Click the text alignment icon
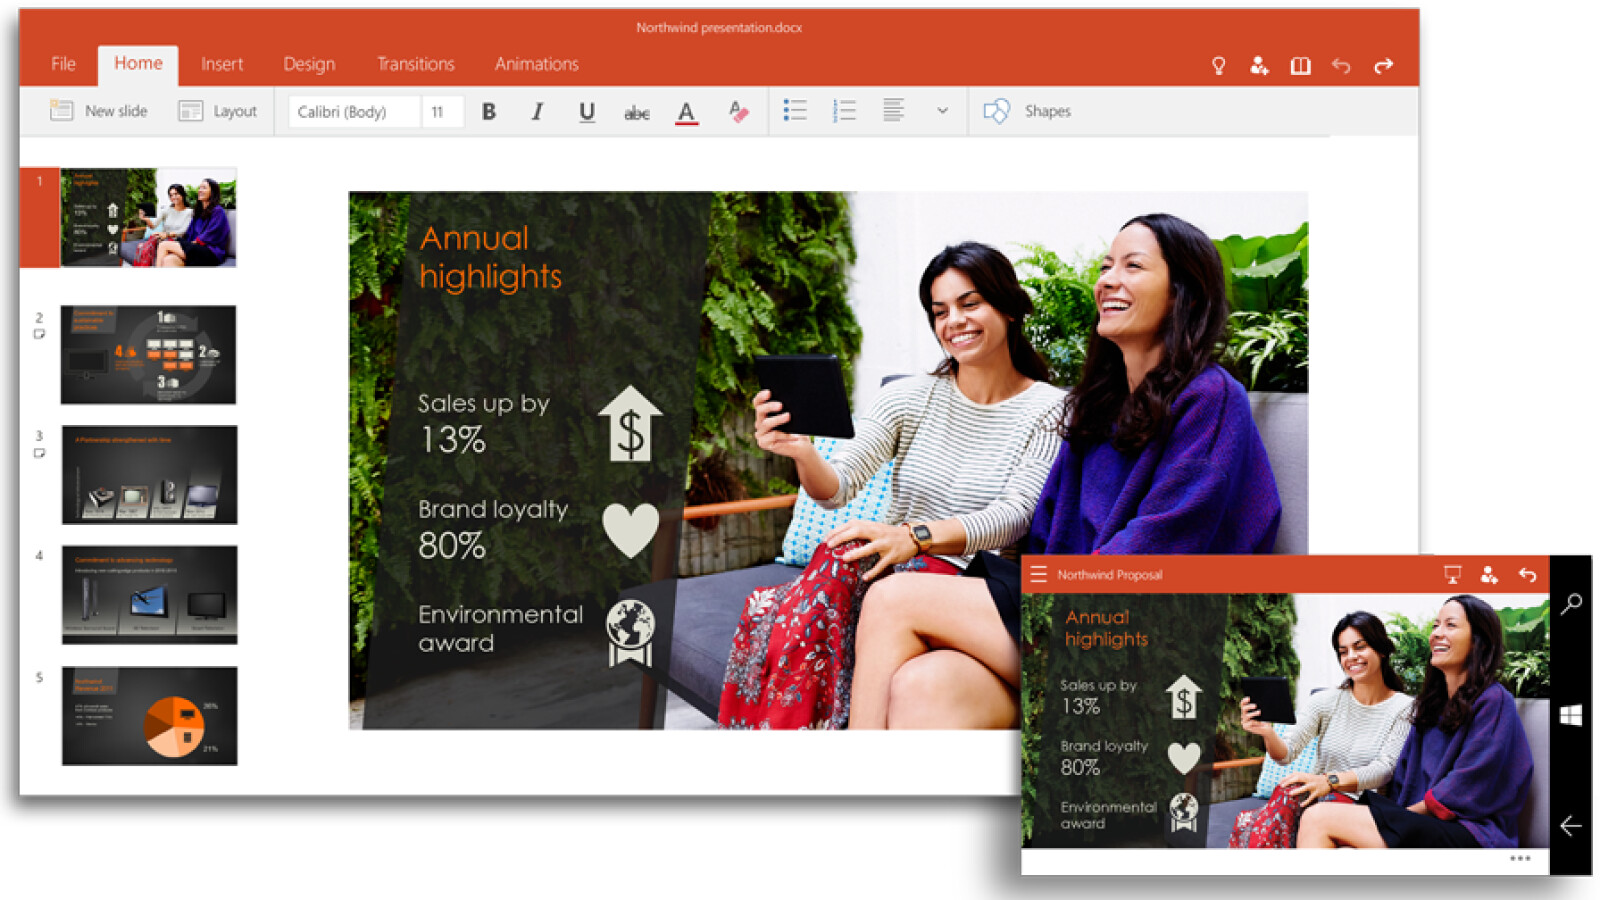Viewport: 1600px width, 900px height. click(x=893, y=110)
